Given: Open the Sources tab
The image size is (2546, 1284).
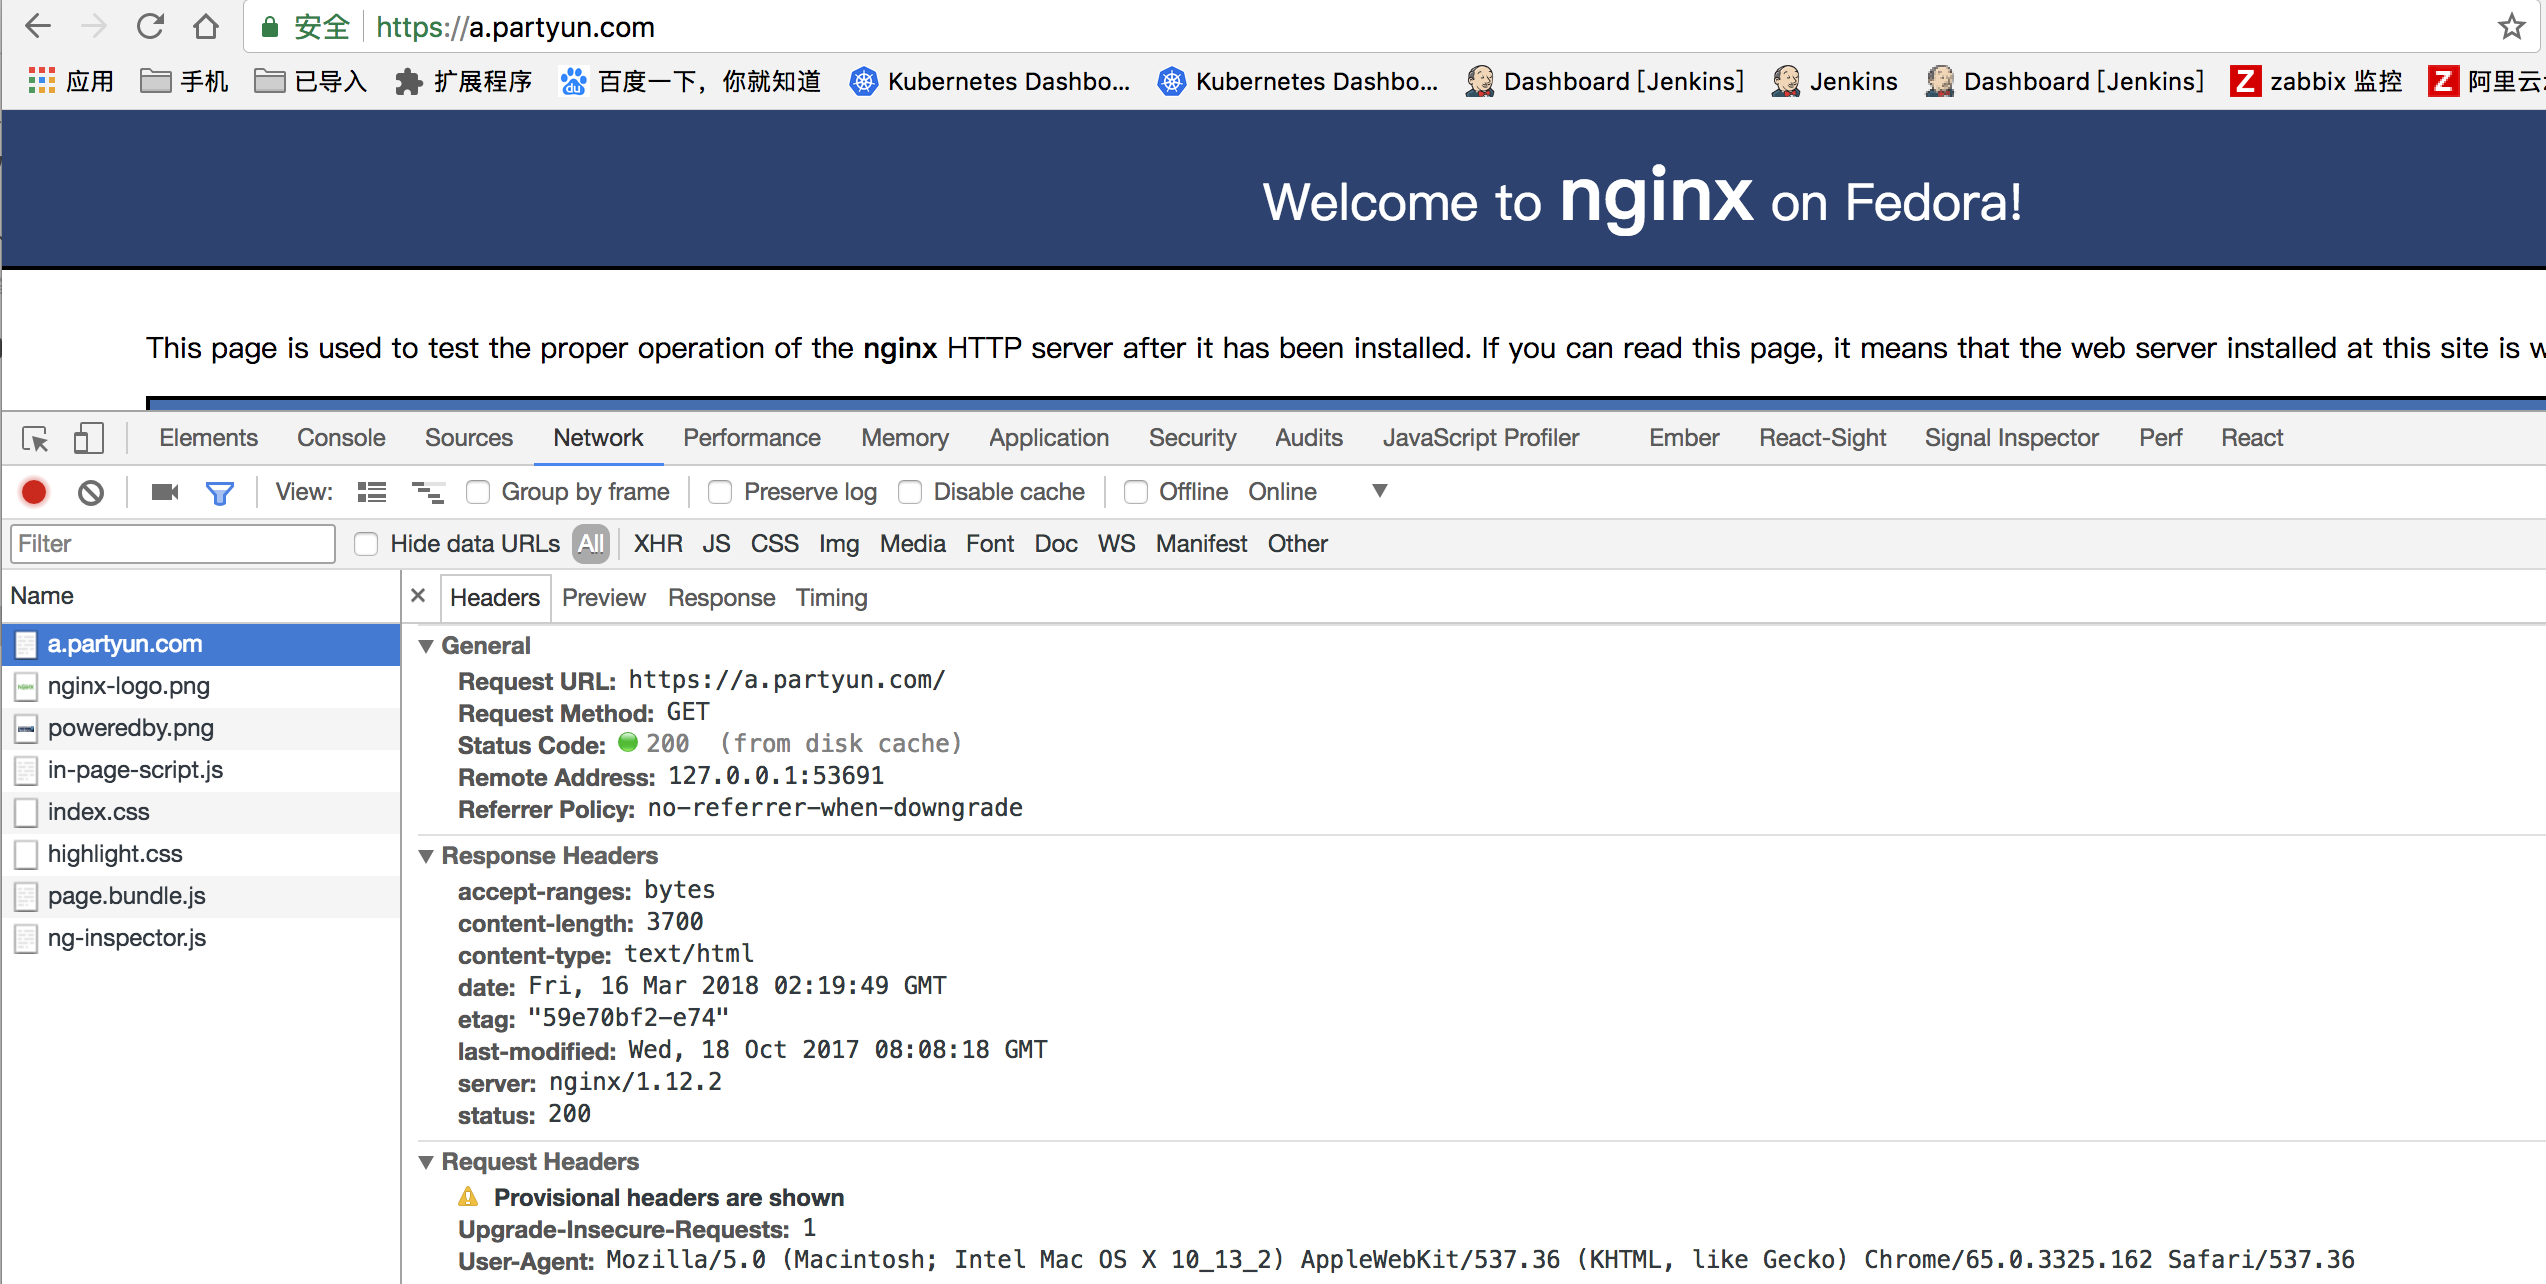Looking at the screenshot, I should [x=469, y=438].
